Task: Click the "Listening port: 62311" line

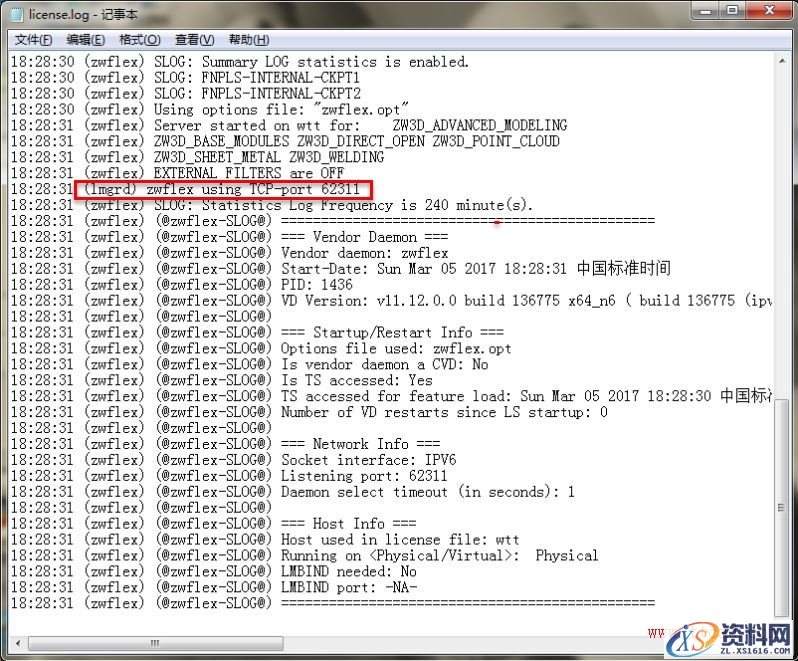Action: tap(364, 476)
